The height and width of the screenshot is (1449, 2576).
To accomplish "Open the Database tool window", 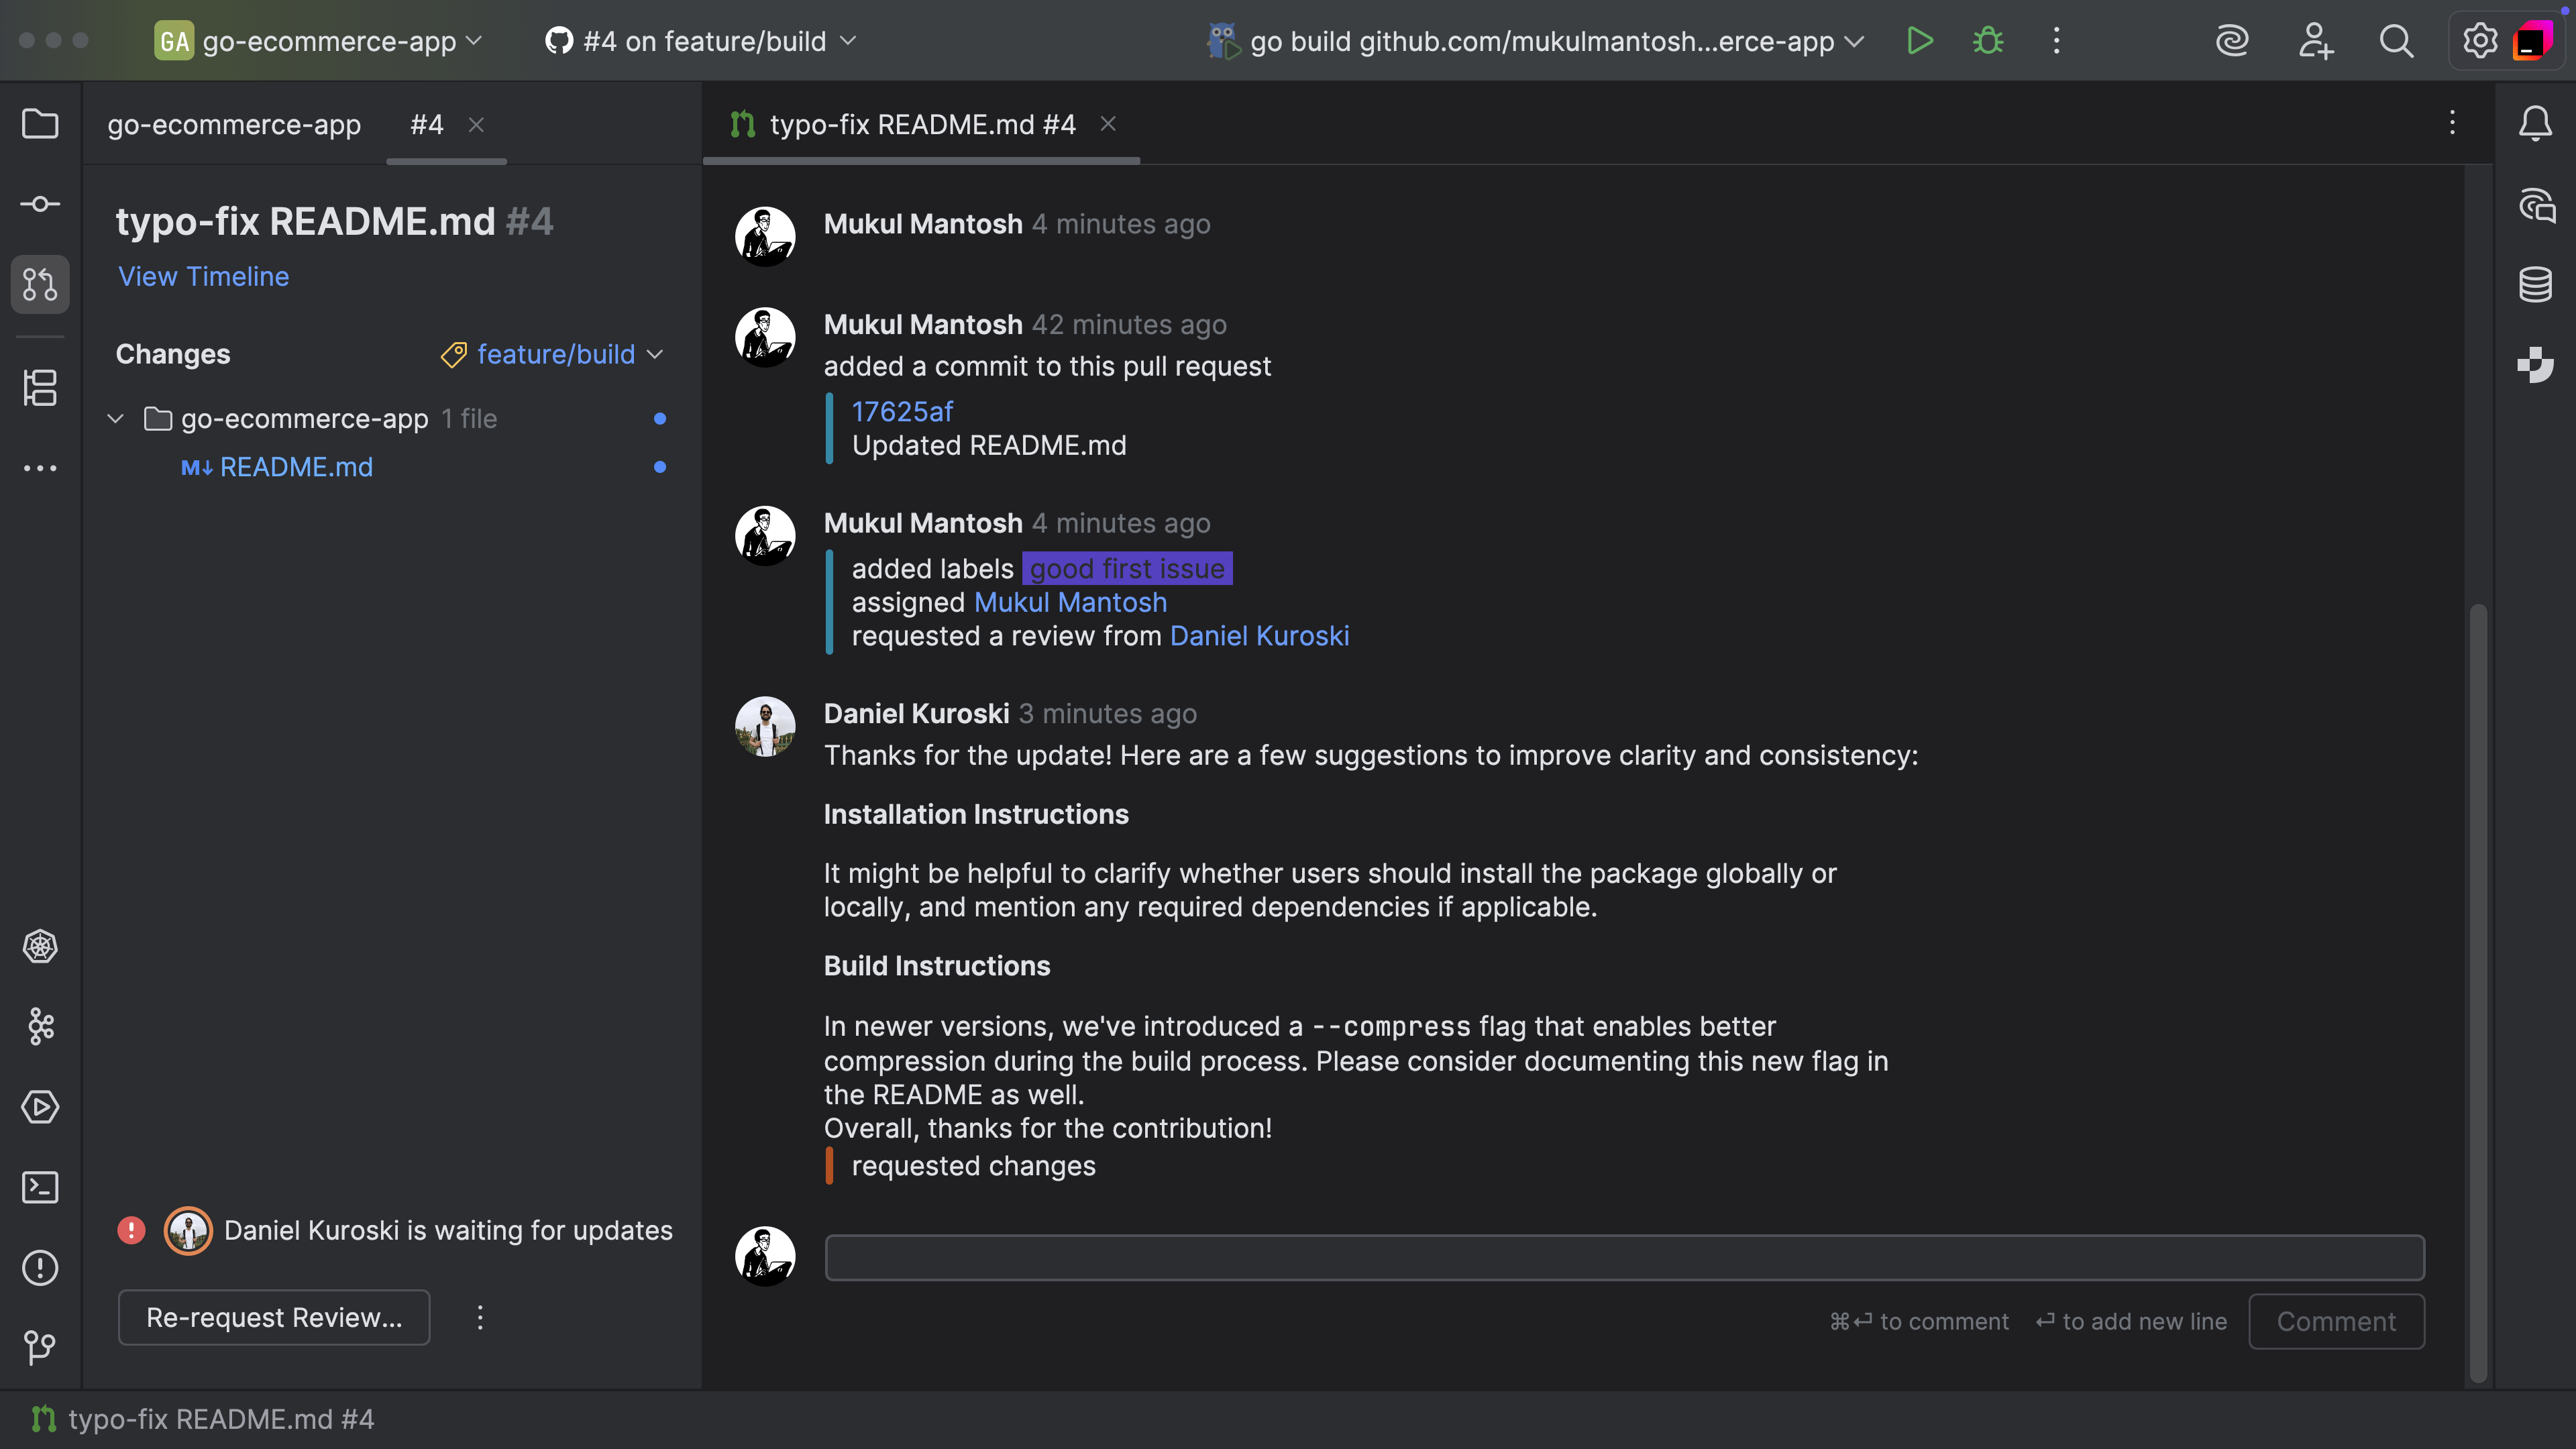I will pyautogui.click(x=2536, y=285).
